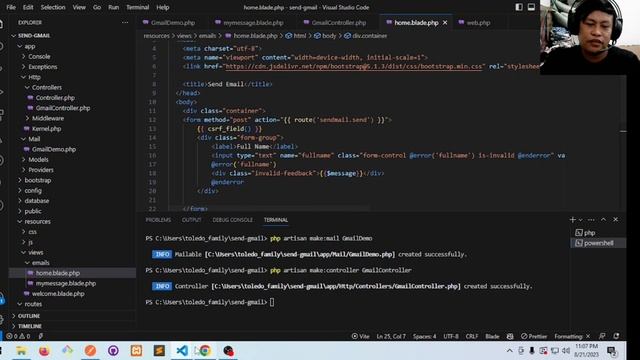Maximize the panel with the up chevron
The width and height of the screenshot is (640, 360).
pyautogui.click(x=603, y=220)
